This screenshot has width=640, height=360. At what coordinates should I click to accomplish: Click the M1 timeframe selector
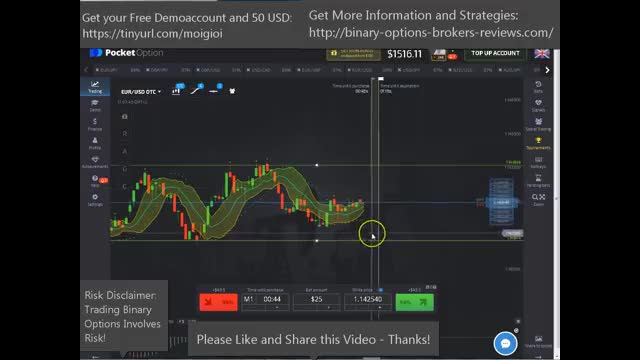point(248,299)
